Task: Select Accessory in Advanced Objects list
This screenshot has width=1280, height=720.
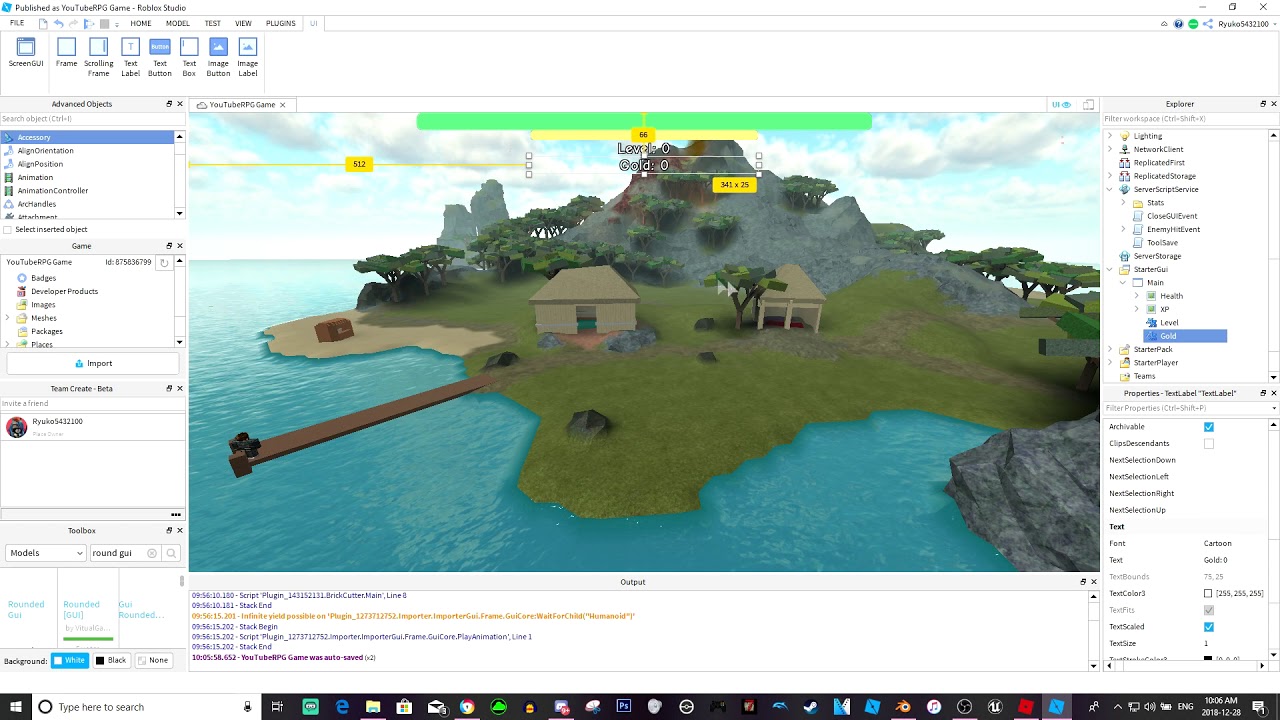Action: point(87,137)
